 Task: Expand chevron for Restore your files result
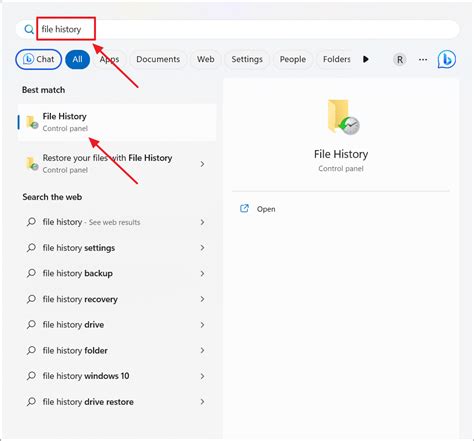coord(202,164)
